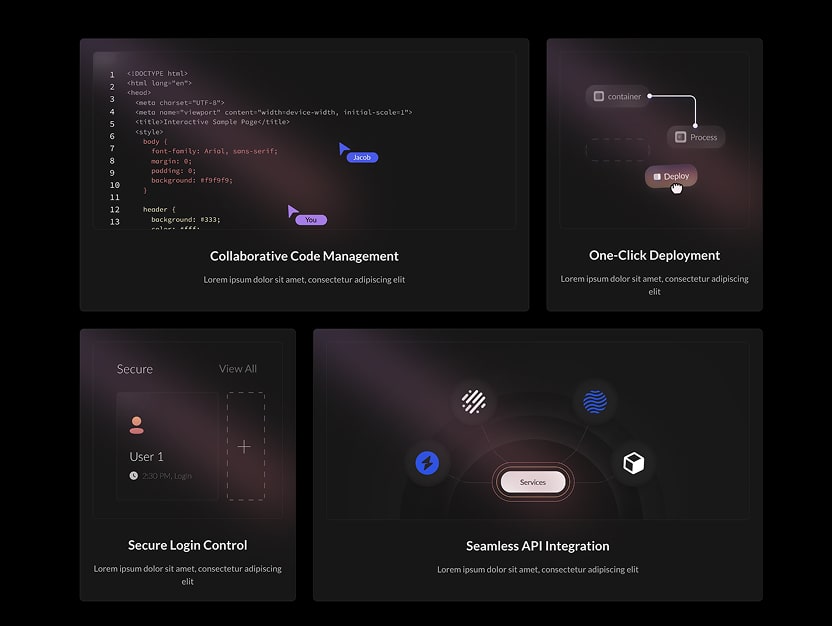Click the square icon inside the container node
The image size is (832, 626).
(x=600, y=96)
